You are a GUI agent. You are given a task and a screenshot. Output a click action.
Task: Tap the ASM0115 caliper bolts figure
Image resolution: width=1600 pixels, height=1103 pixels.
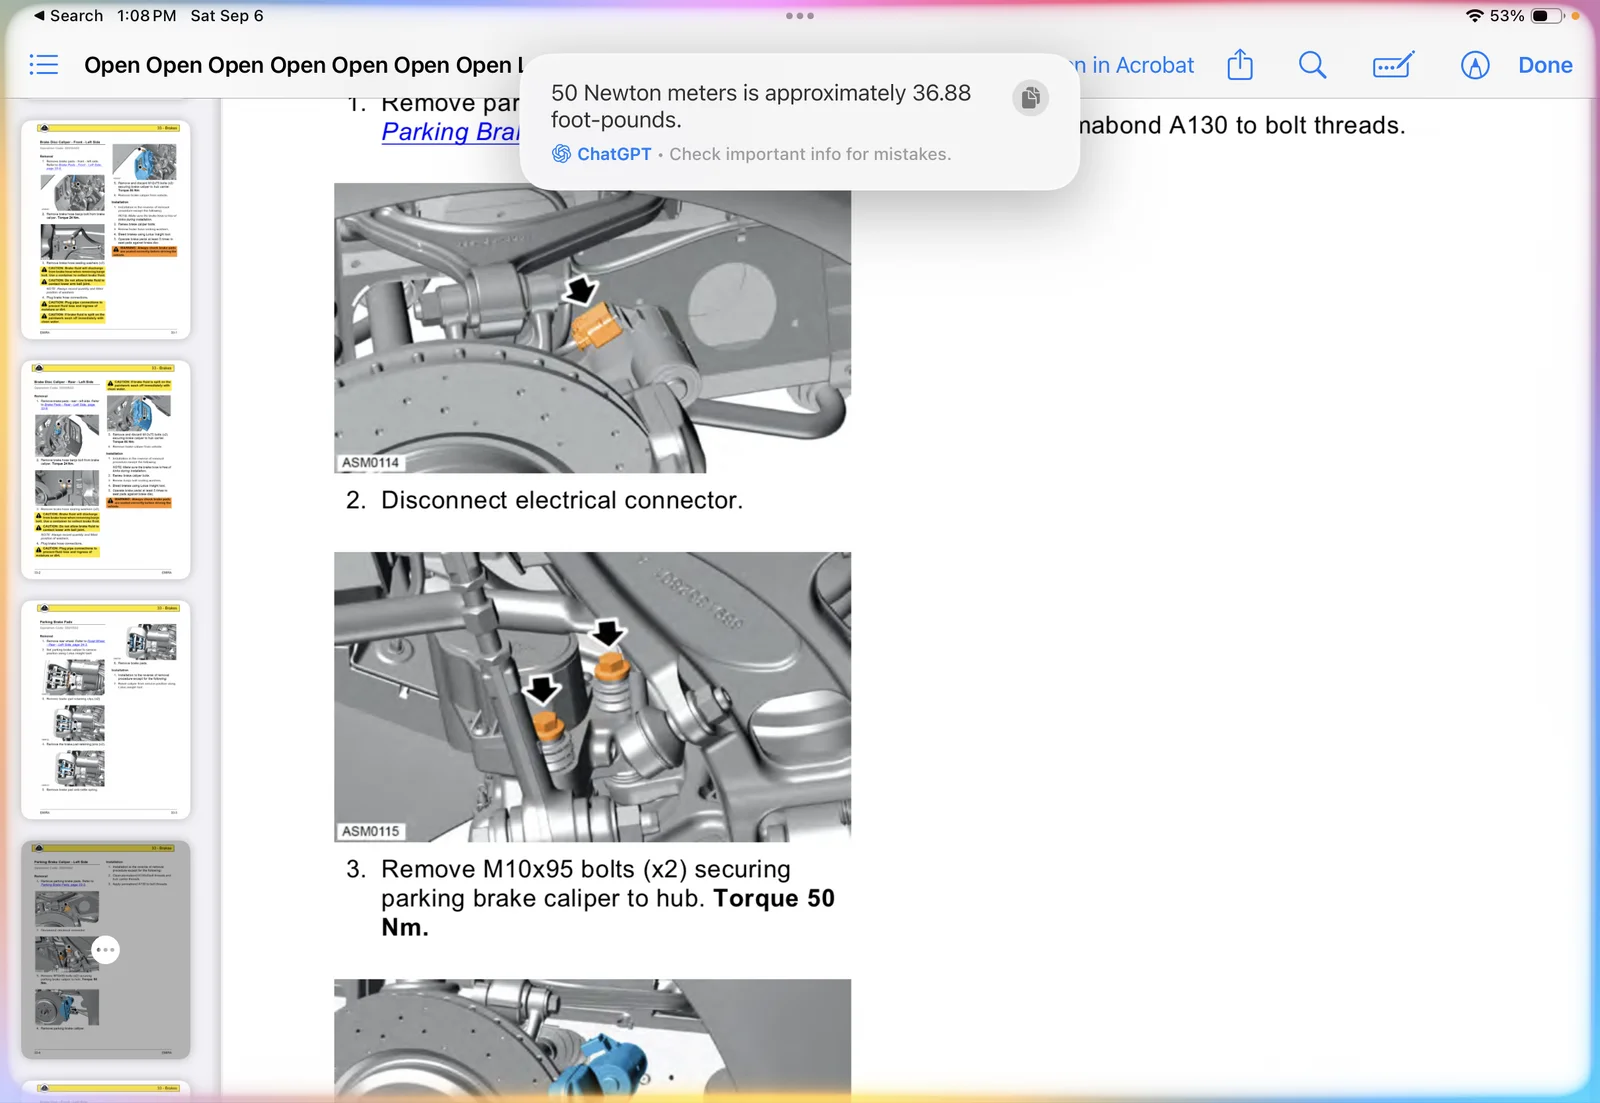(x=592, y=697)
